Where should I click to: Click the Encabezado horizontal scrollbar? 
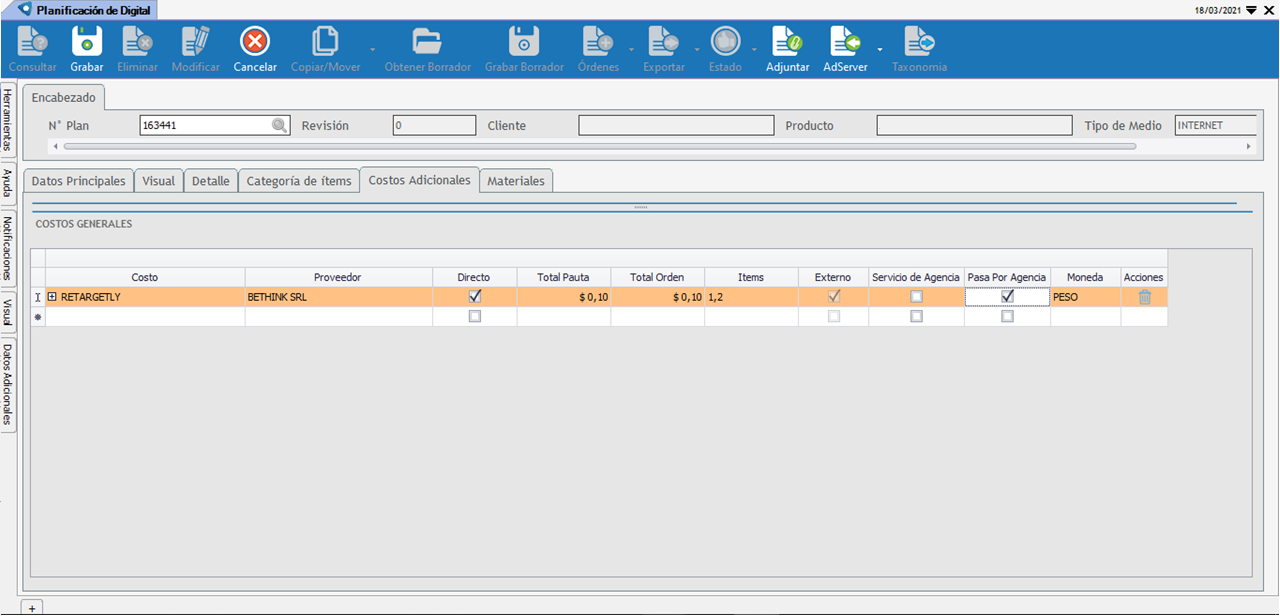600,146
